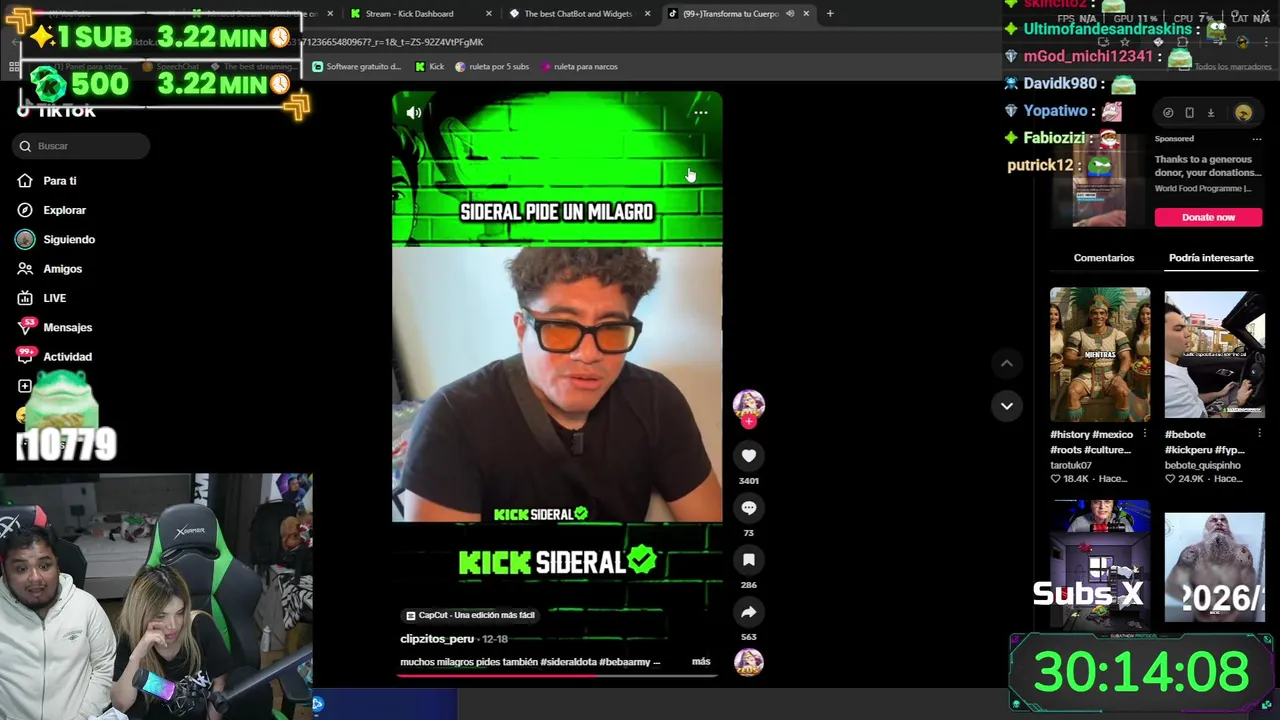Switch to Podría interesarte tab
Screen dimensions: 1280x720
point(1211,258)
